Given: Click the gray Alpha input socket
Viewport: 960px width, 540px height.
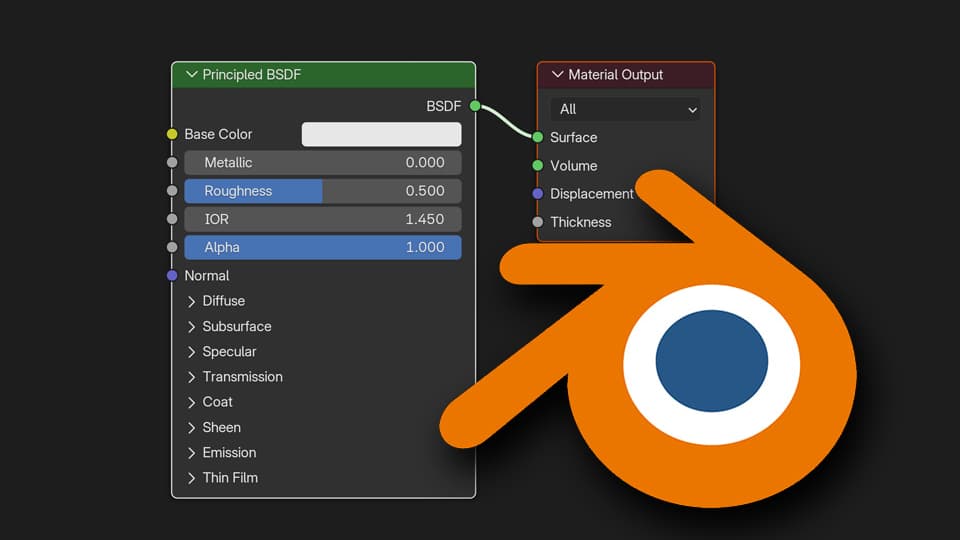Looking at the screenshot, I should 172,247.
